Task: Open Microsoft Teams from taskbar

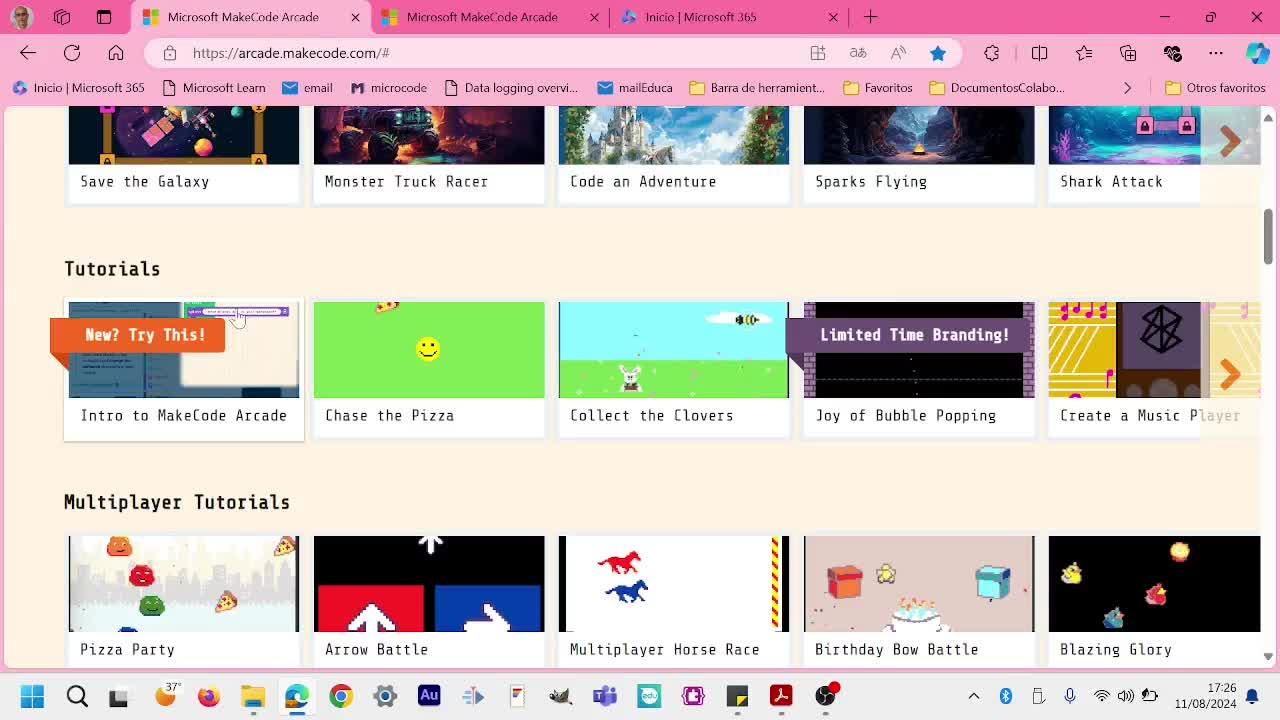Action: [605, 696]
